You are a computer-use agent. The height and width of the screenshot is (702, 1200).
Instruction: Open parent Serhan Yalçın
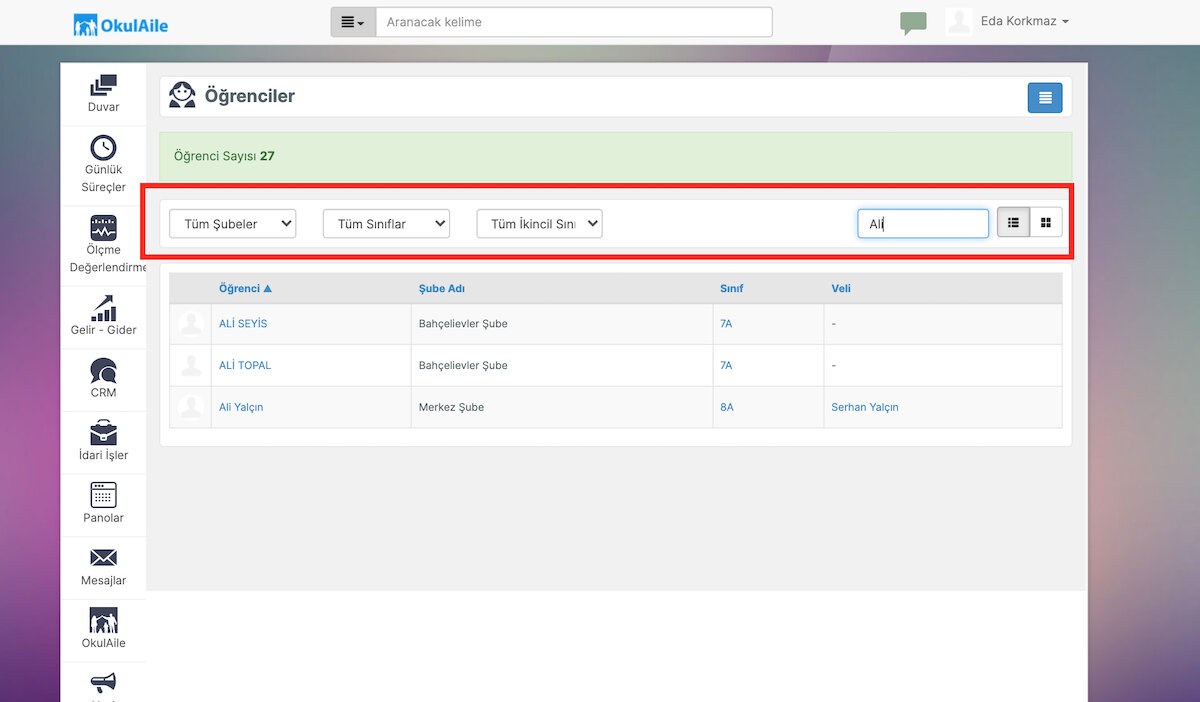[865, 408]
